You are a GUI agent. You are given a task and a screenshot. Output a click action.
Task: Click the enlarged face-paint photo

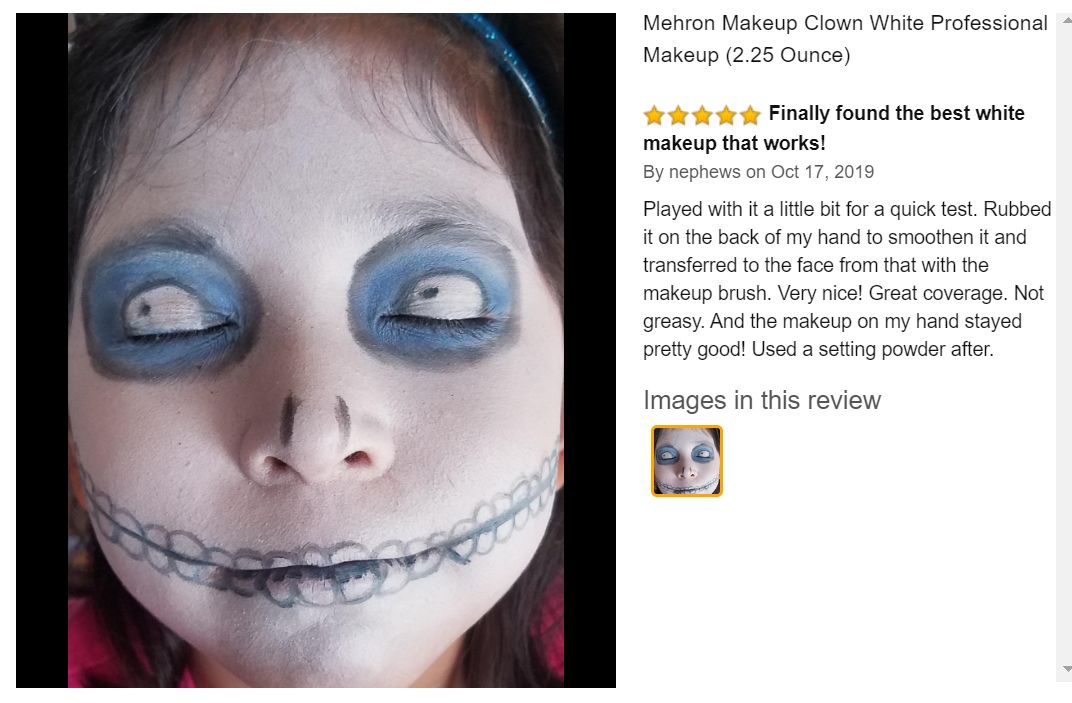coord(316,350)
